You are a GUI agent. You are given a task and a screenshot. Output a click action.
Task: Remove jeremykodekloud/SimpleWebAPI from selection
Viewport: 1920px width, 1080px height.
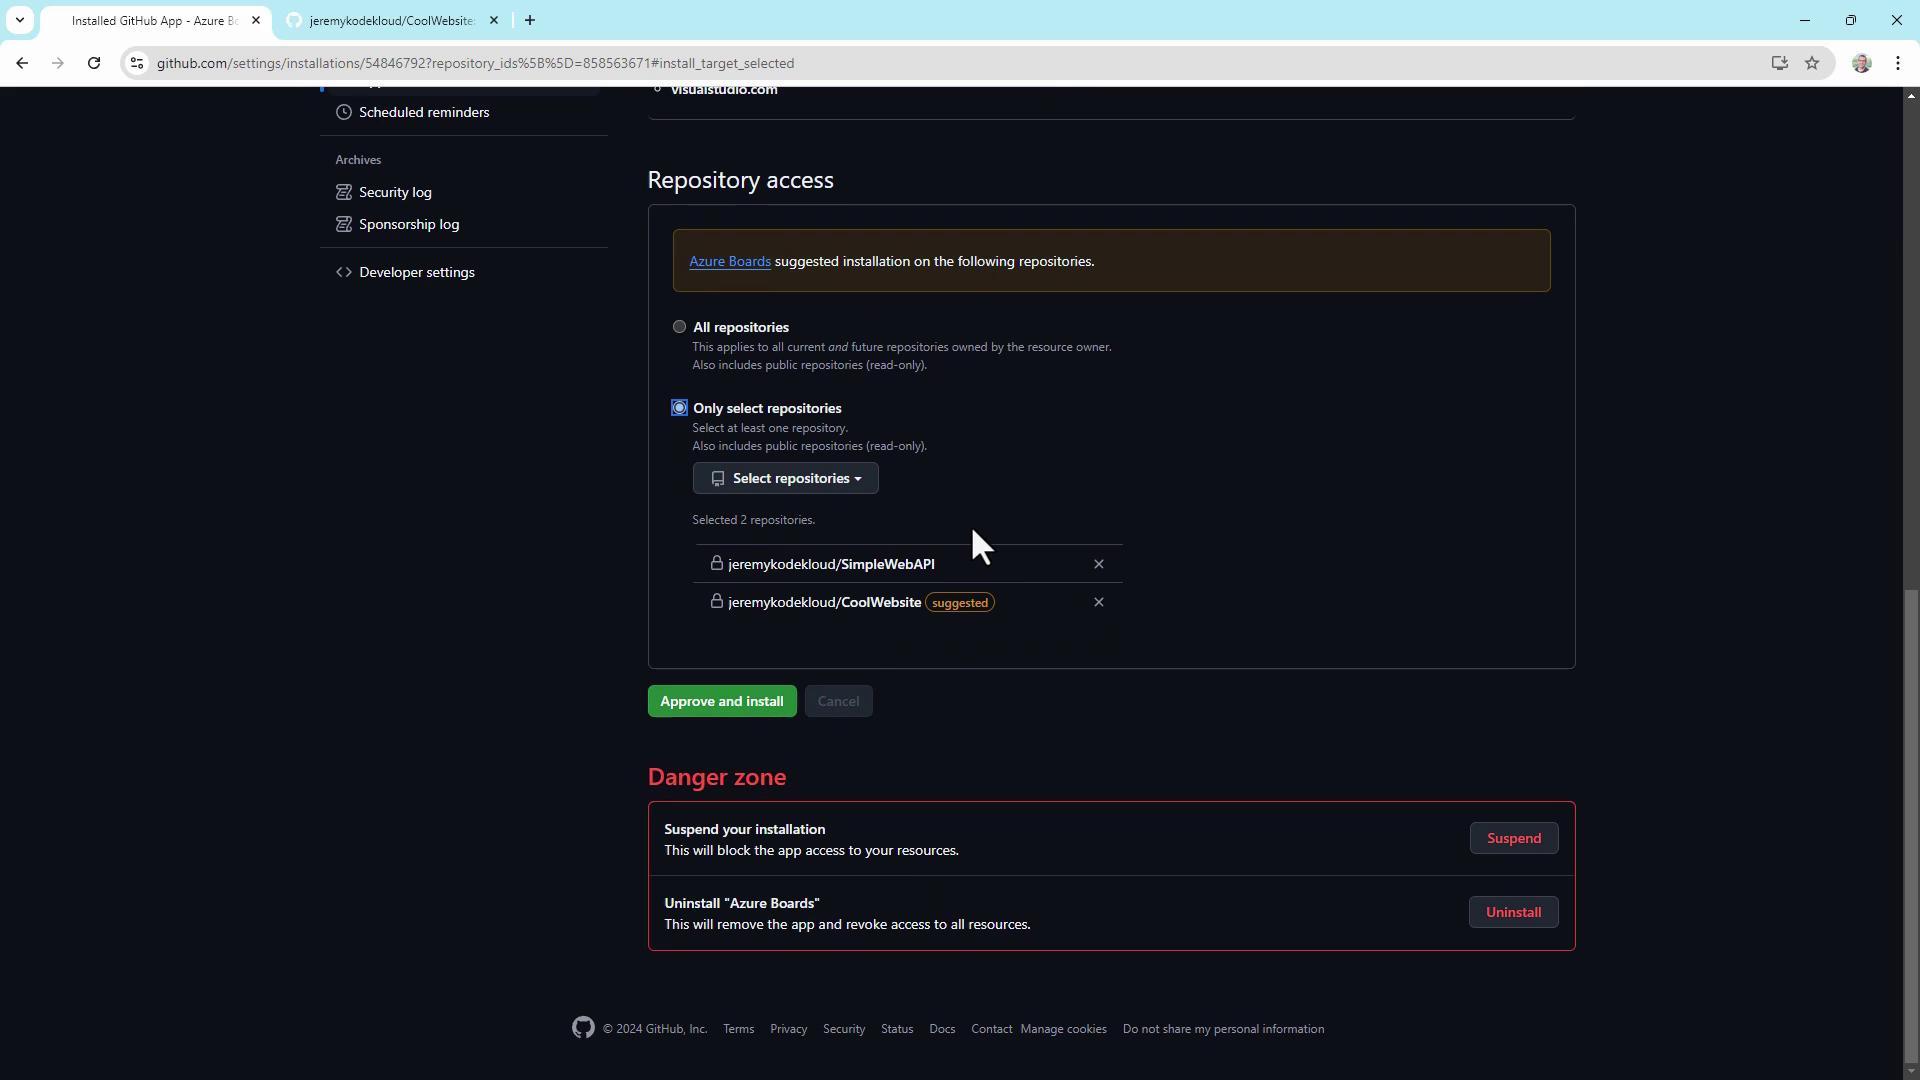coord(1099,564)
